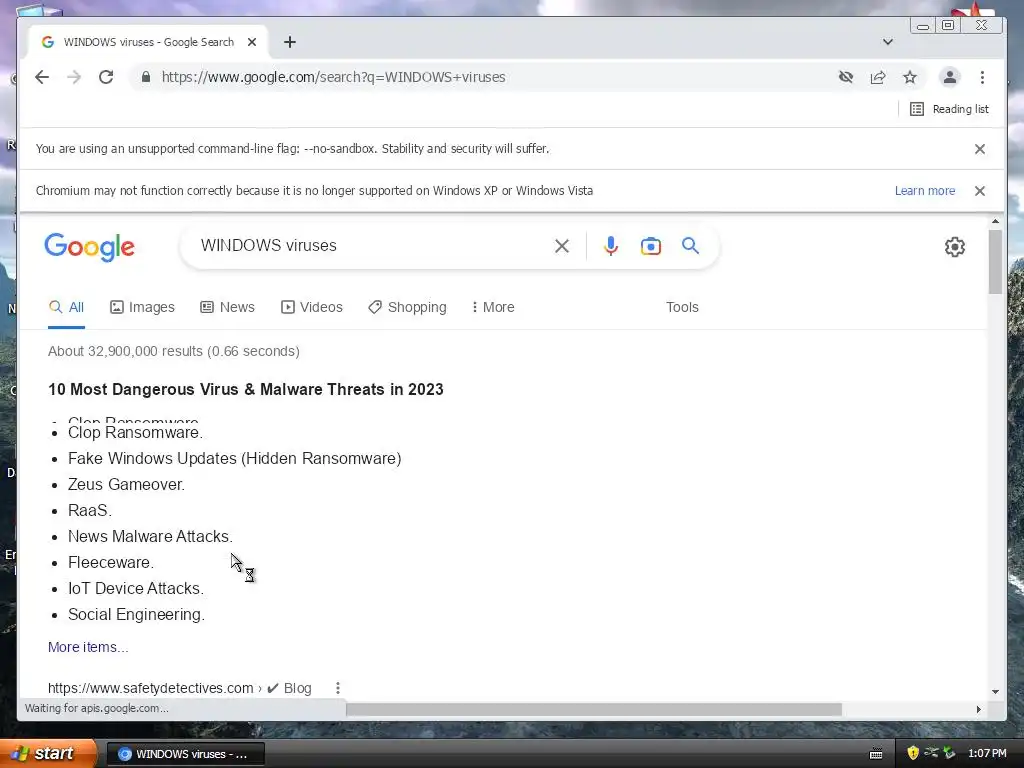Click the 'Fake Windows Updates (Hidden Ransomware)' item
The height and width of the screenshot is (768, 1024).
click(234, 458)
